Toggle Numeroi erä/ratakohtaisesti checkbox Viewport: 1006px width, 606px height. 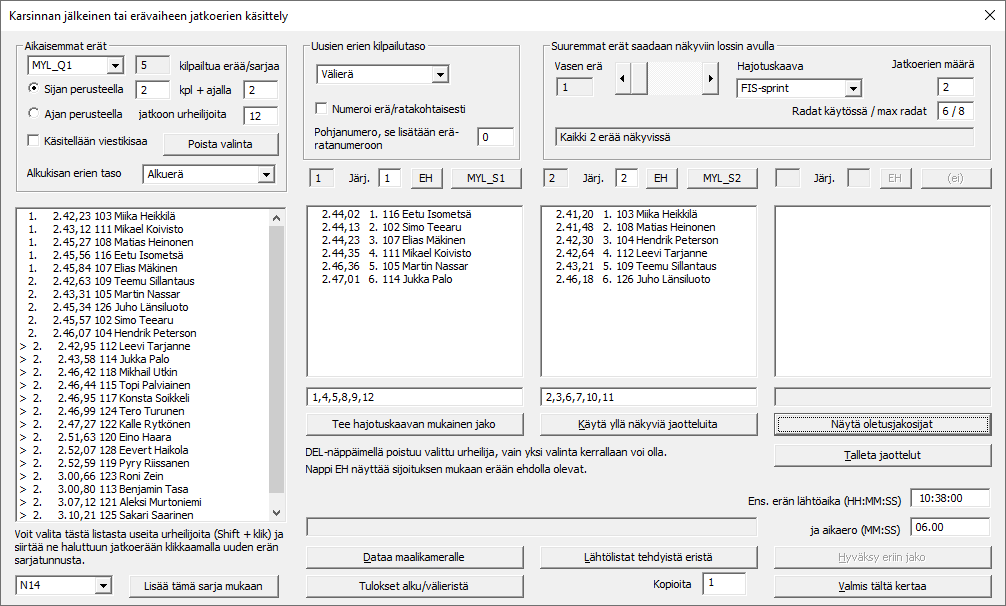point(322,108)
